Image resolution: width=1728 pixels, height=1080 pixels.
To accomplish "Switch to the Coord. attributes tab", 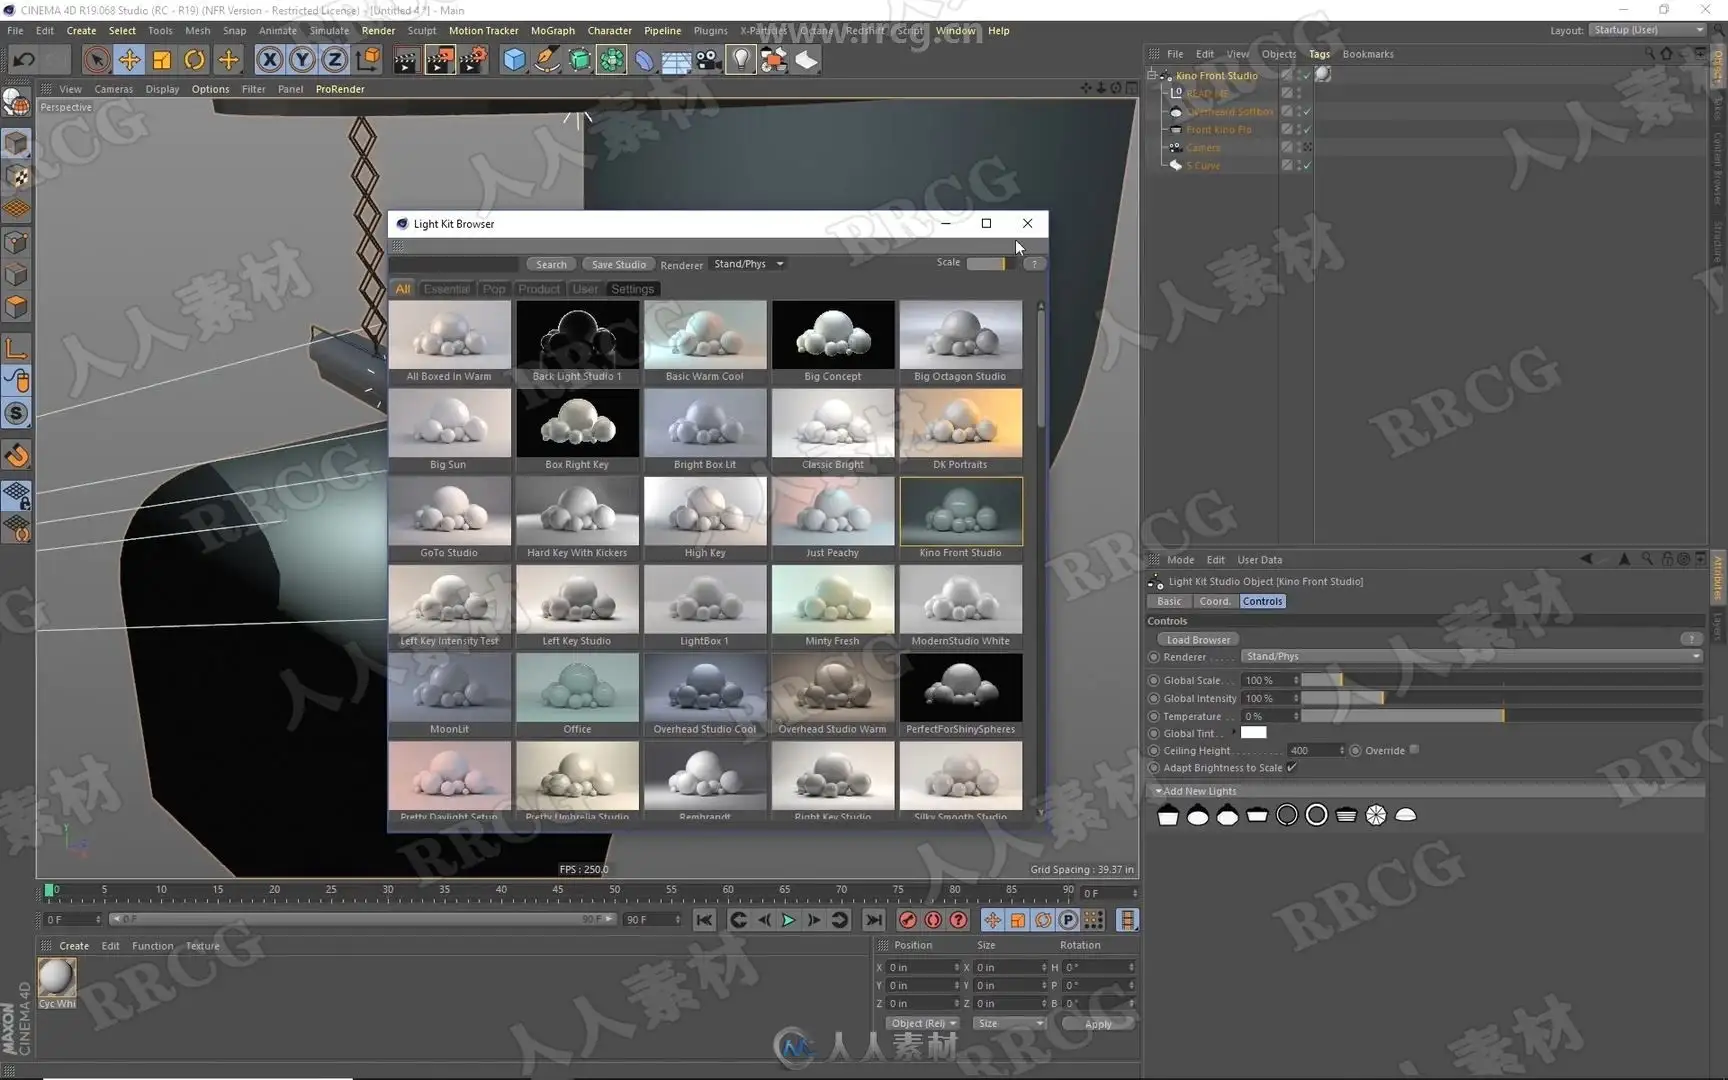I will (x=1215, y=602).
